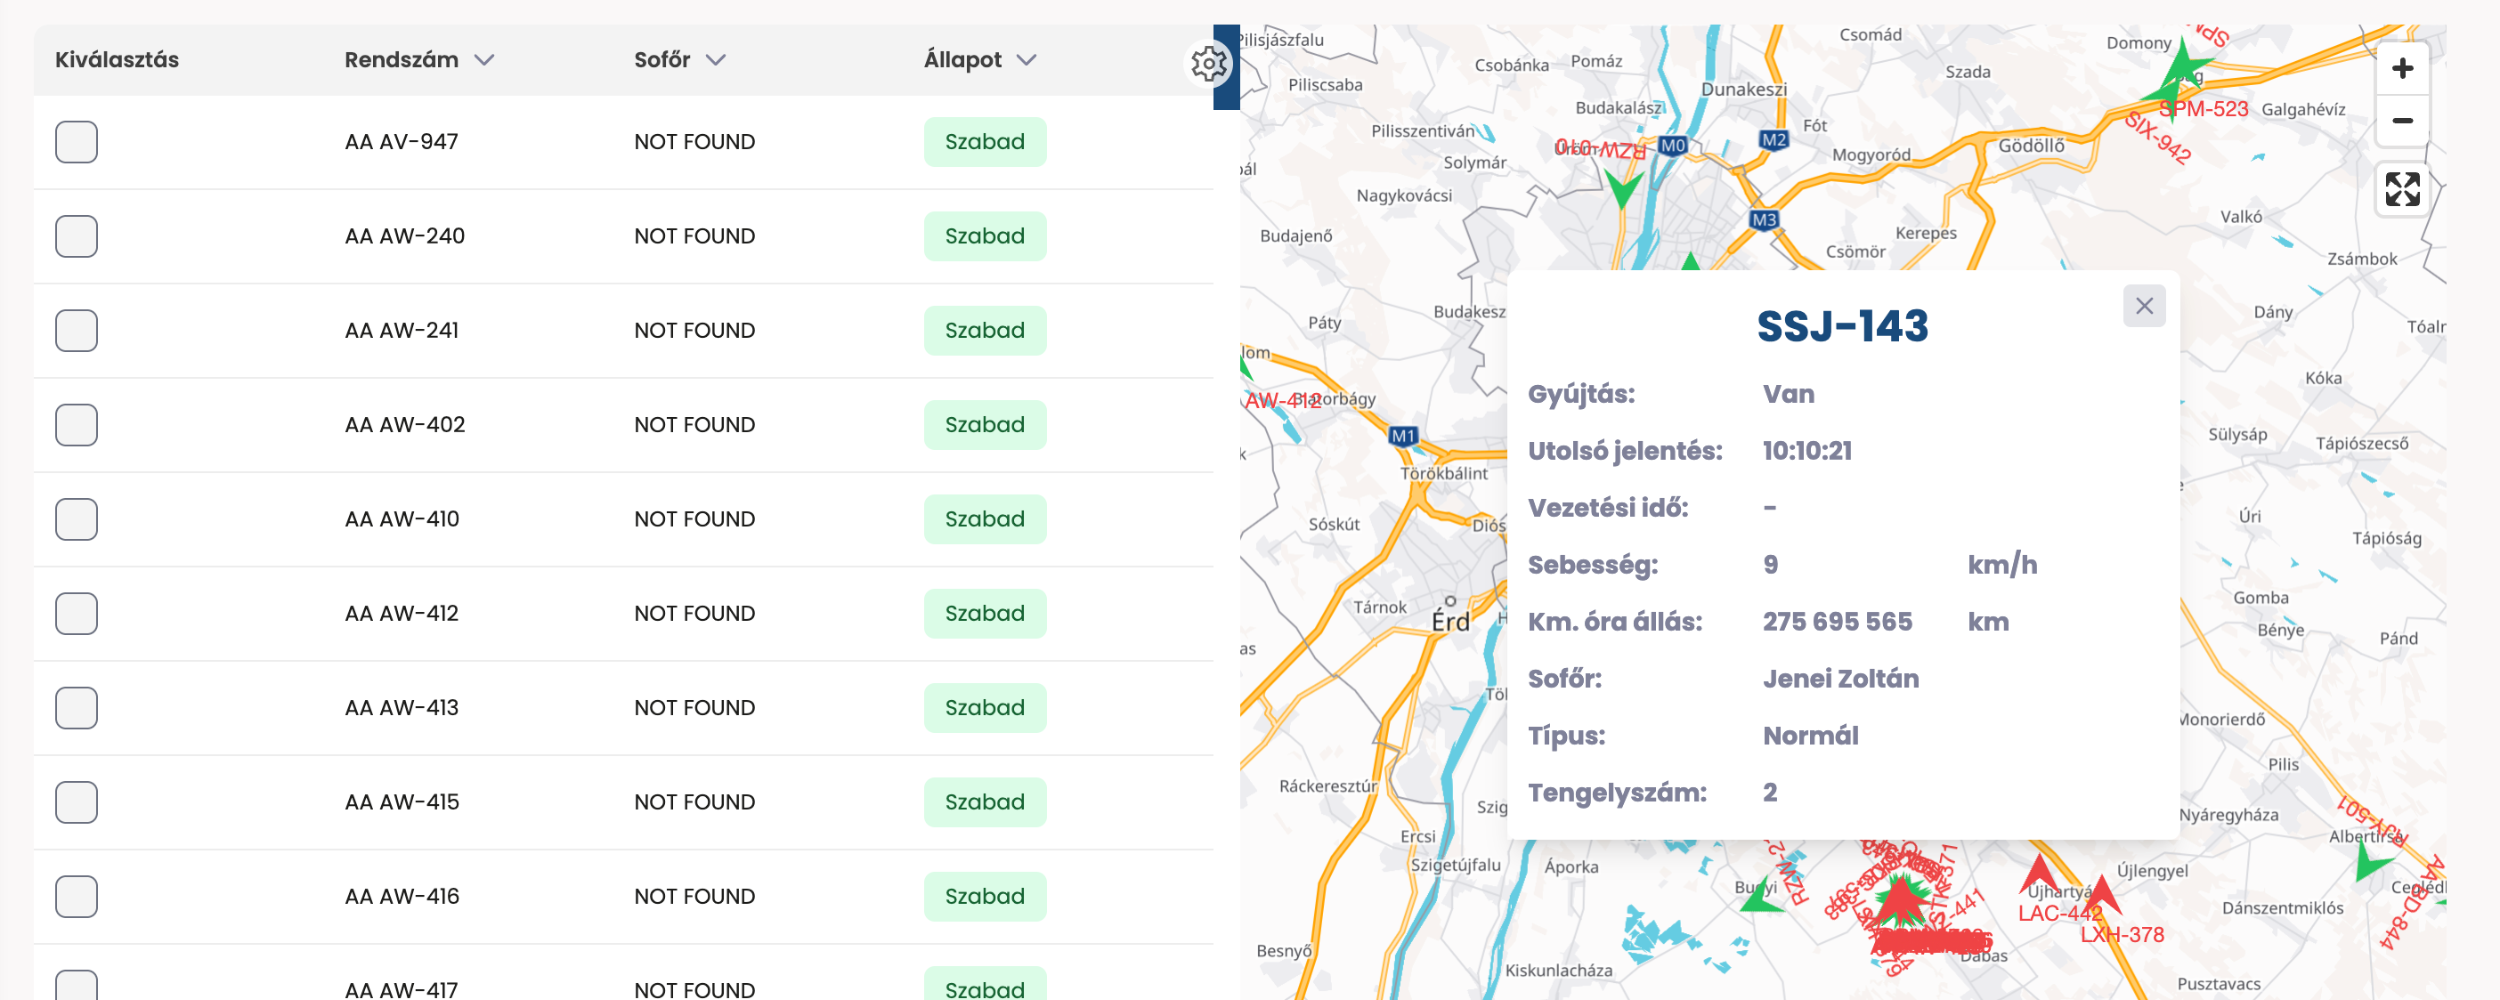The height and width of the screenshot is (1000, 2500).
Task: Select the LAC-442 vehicle arrow on map
Action: 2039,876
